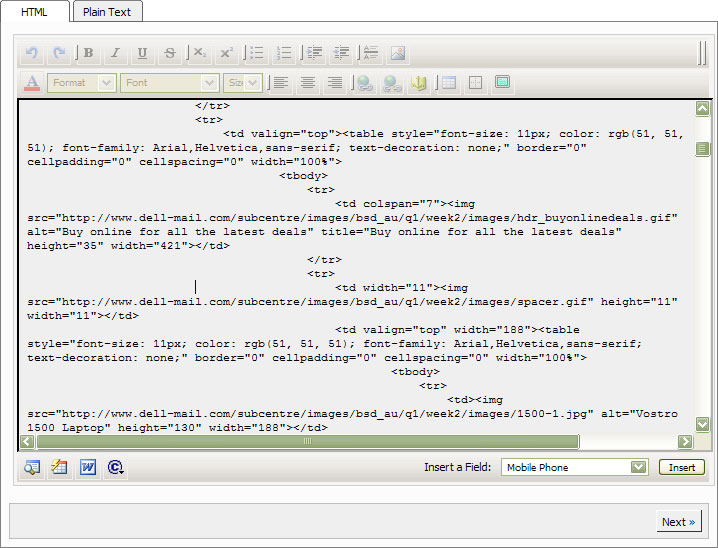Image resolution: width=718 pixels, height=548 pixels.
Task: Click the anchor bookmark icon
Action: 419,83
